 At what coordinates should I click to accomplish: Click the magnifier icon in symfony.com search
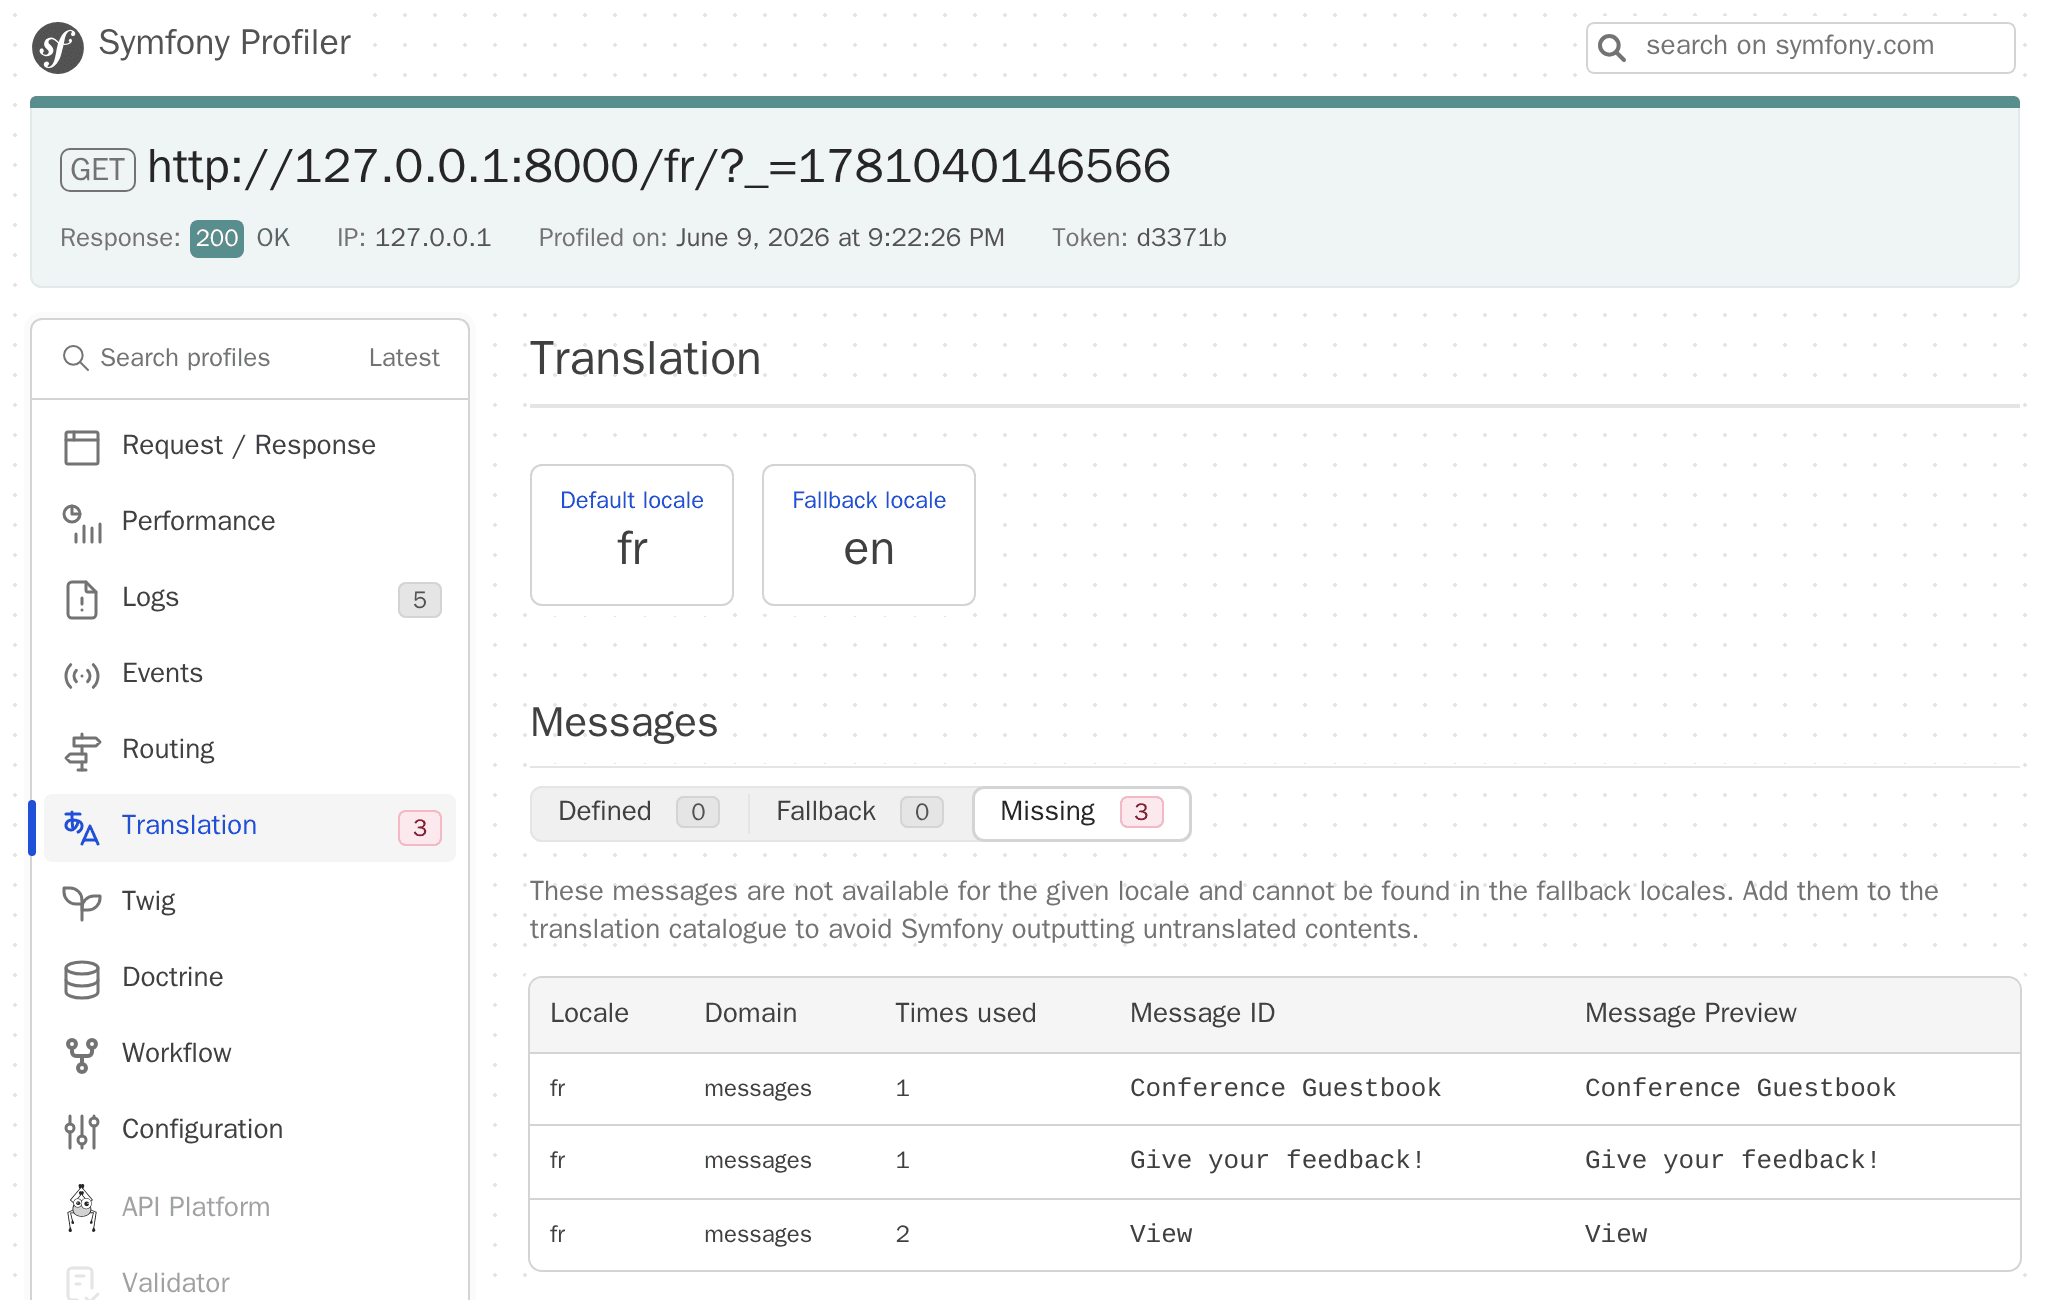point(1611,47)
